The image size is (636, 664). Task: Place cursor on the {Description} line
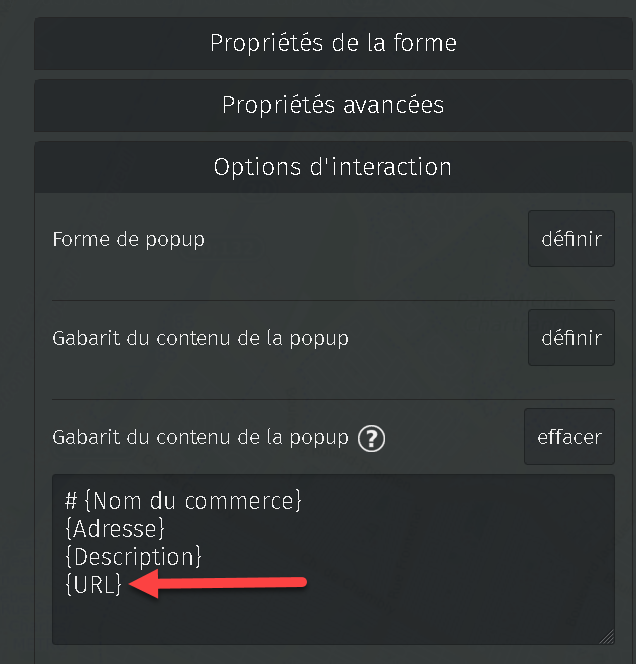tap(133, 556)
